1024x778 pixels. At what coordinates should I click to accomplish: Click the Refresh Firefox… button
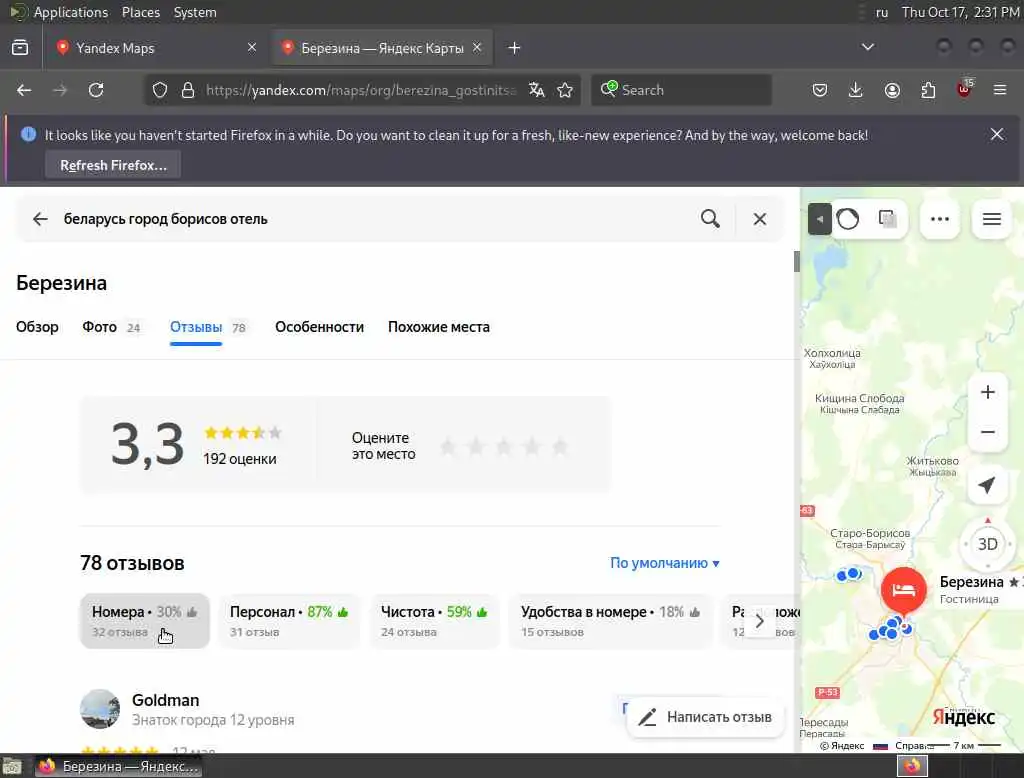tap(114, 165)
